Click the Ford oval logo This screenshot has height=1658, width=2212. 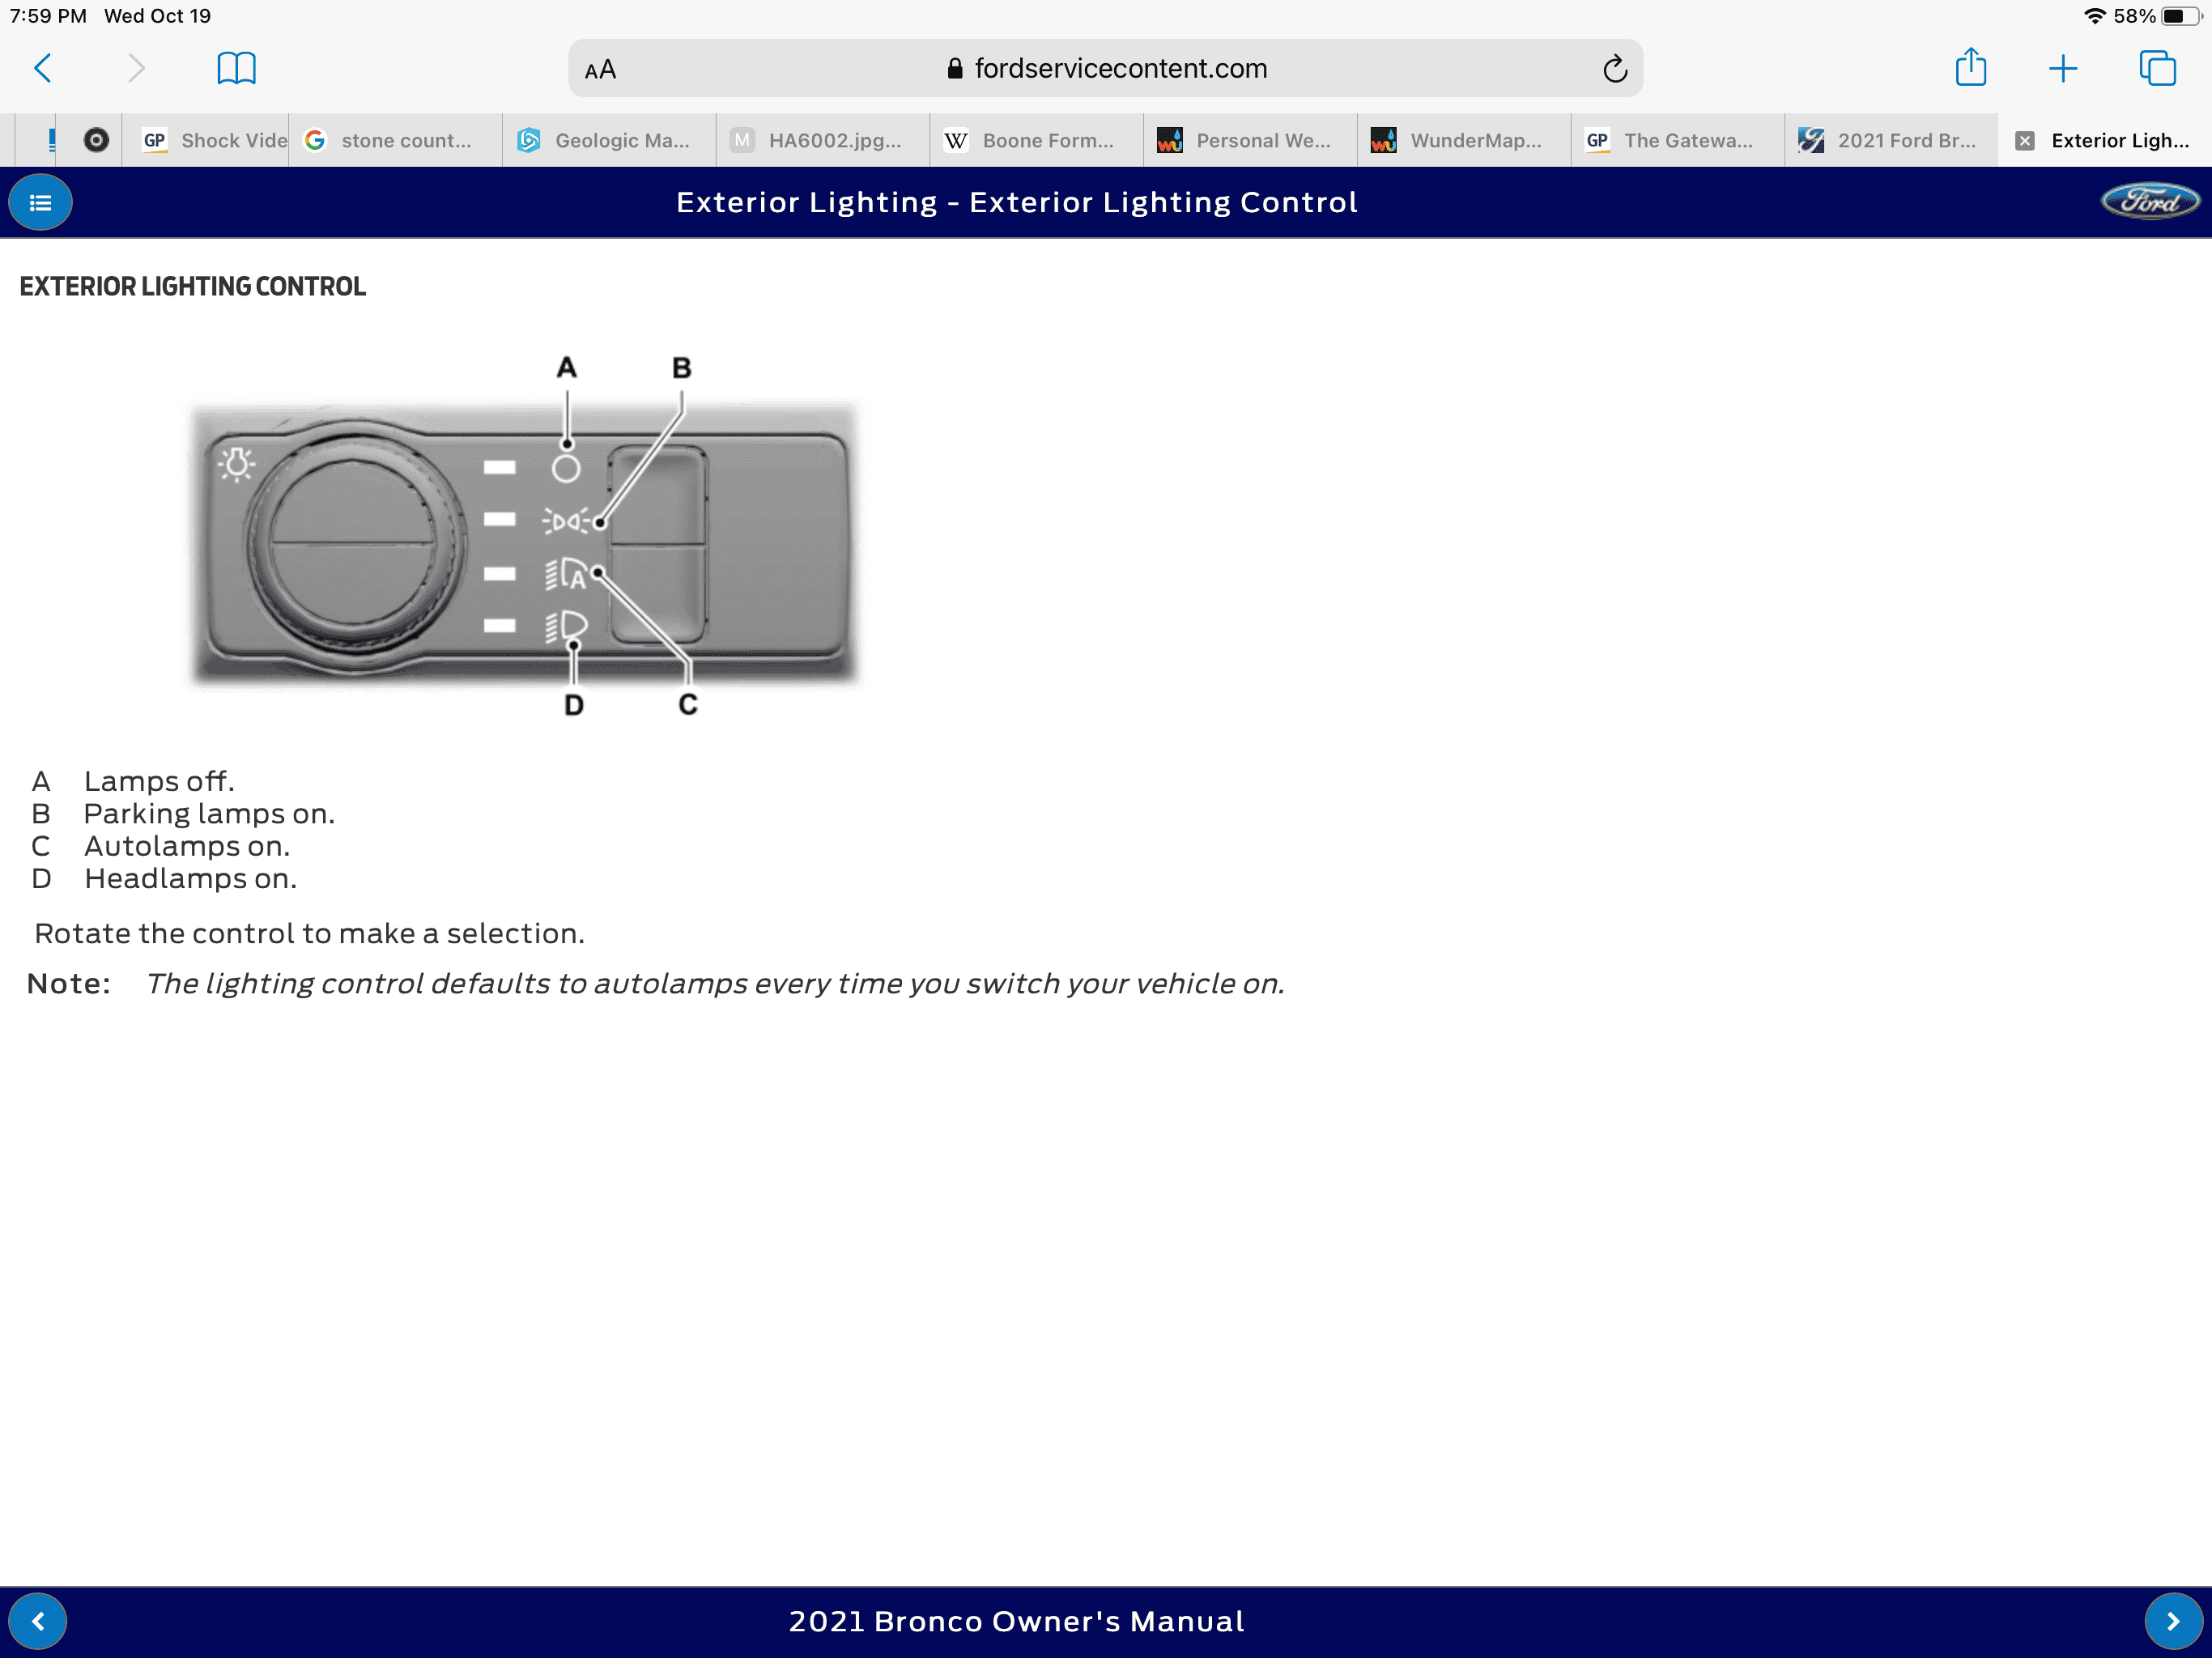click(x=2150, y=202)
